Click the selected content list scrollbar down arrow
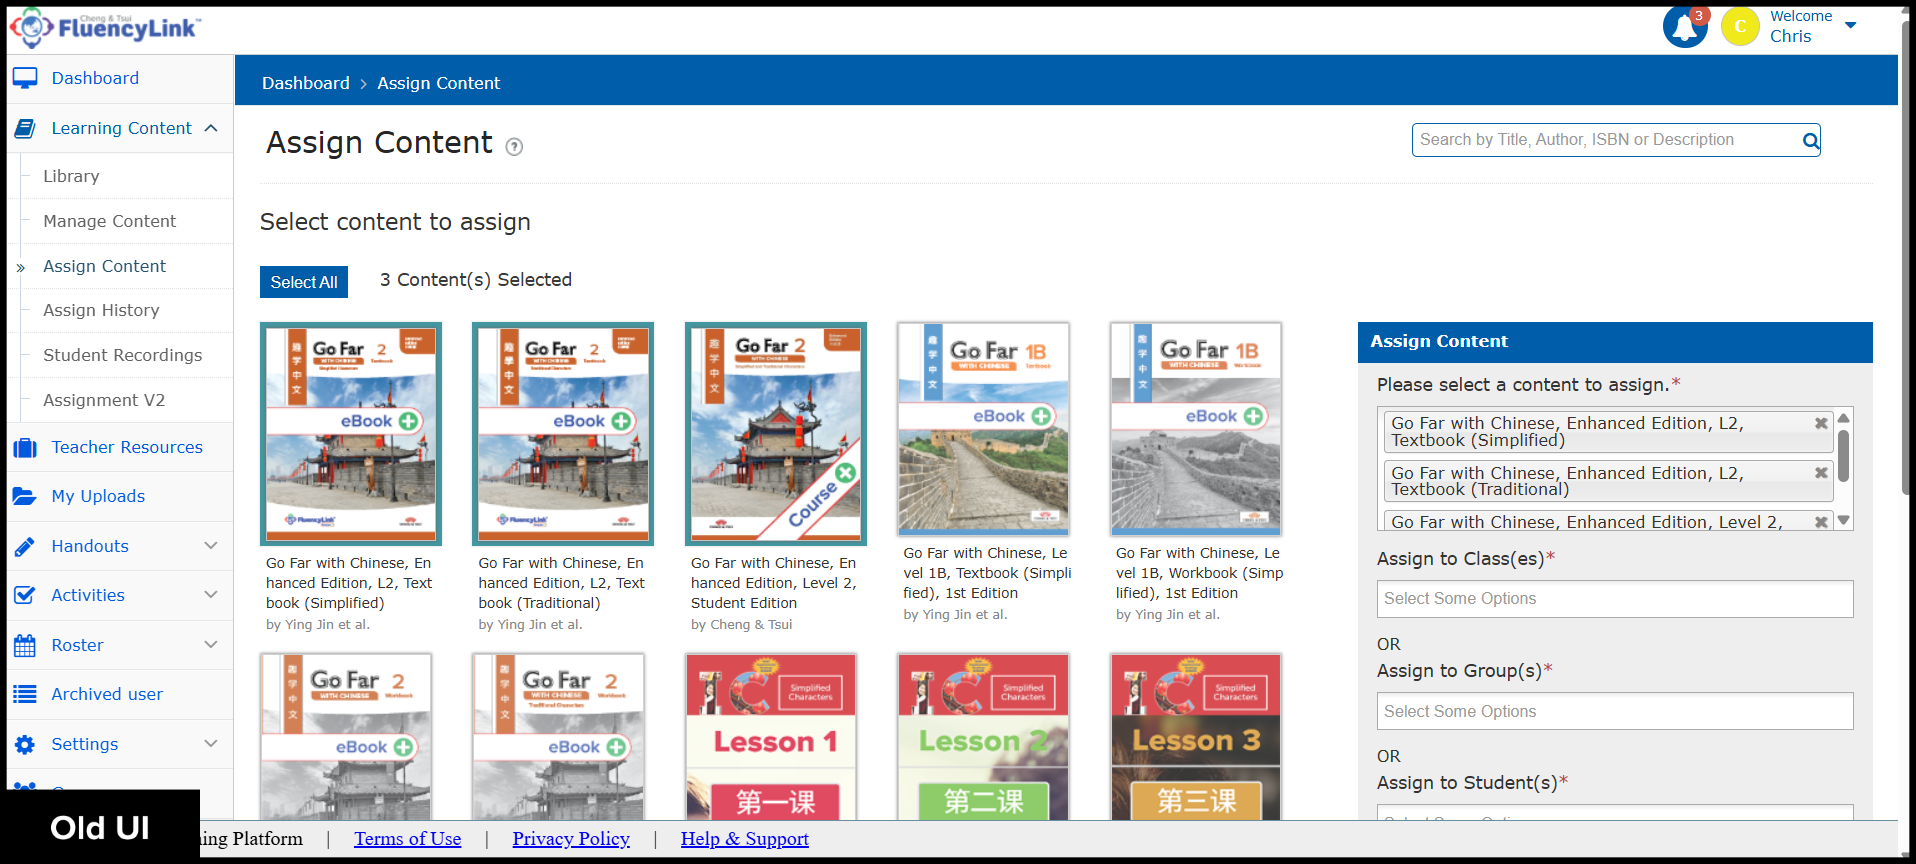 pos(1844,521)
